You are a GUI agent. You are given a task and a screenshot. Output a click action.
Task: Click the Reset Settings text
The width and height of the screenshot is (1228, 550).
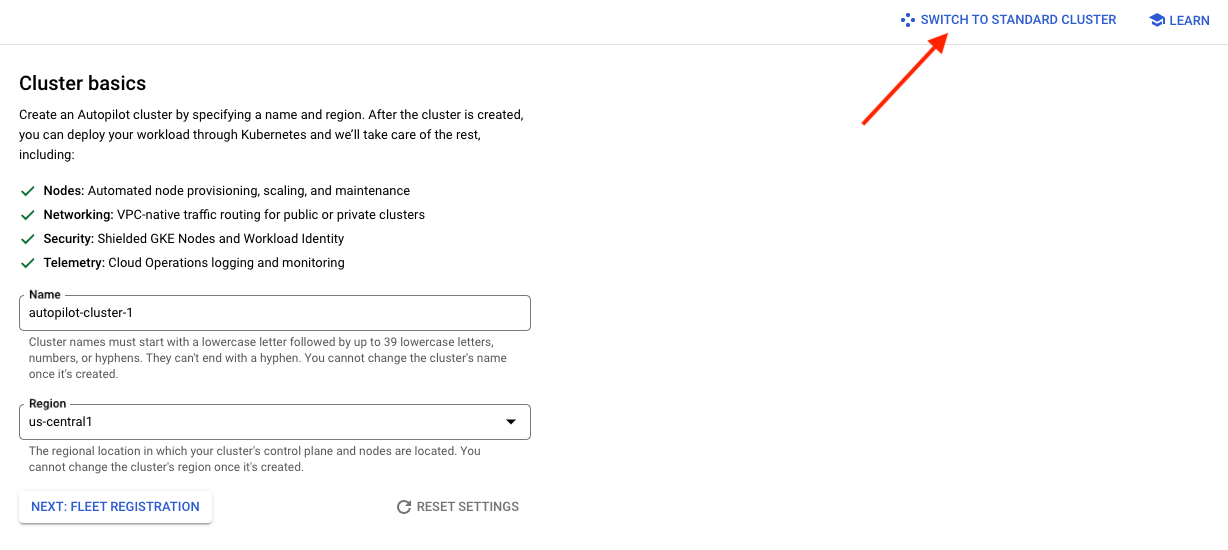pyautogui.click(x=468, y=507)
